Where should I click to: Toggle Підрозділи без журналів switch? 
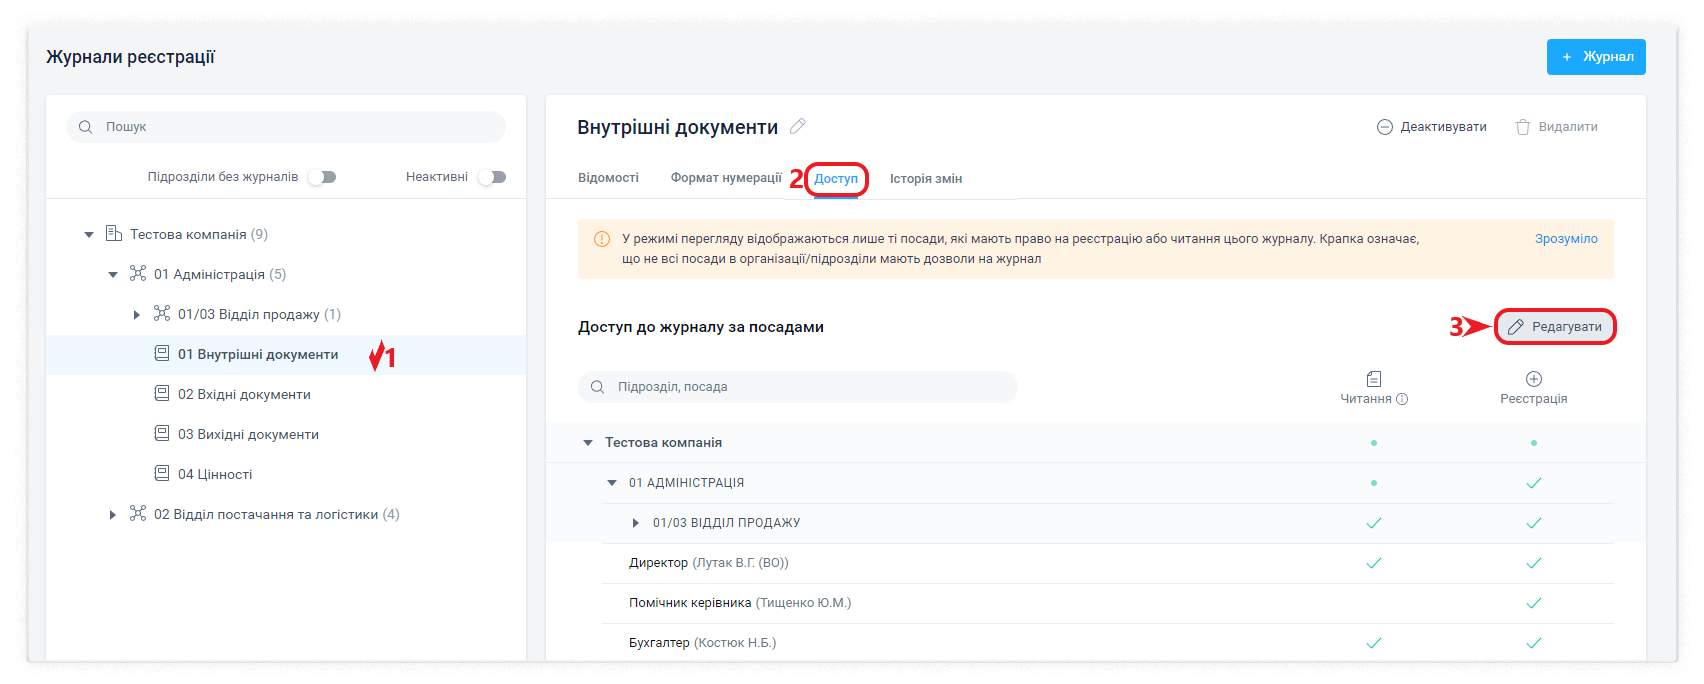322,177
